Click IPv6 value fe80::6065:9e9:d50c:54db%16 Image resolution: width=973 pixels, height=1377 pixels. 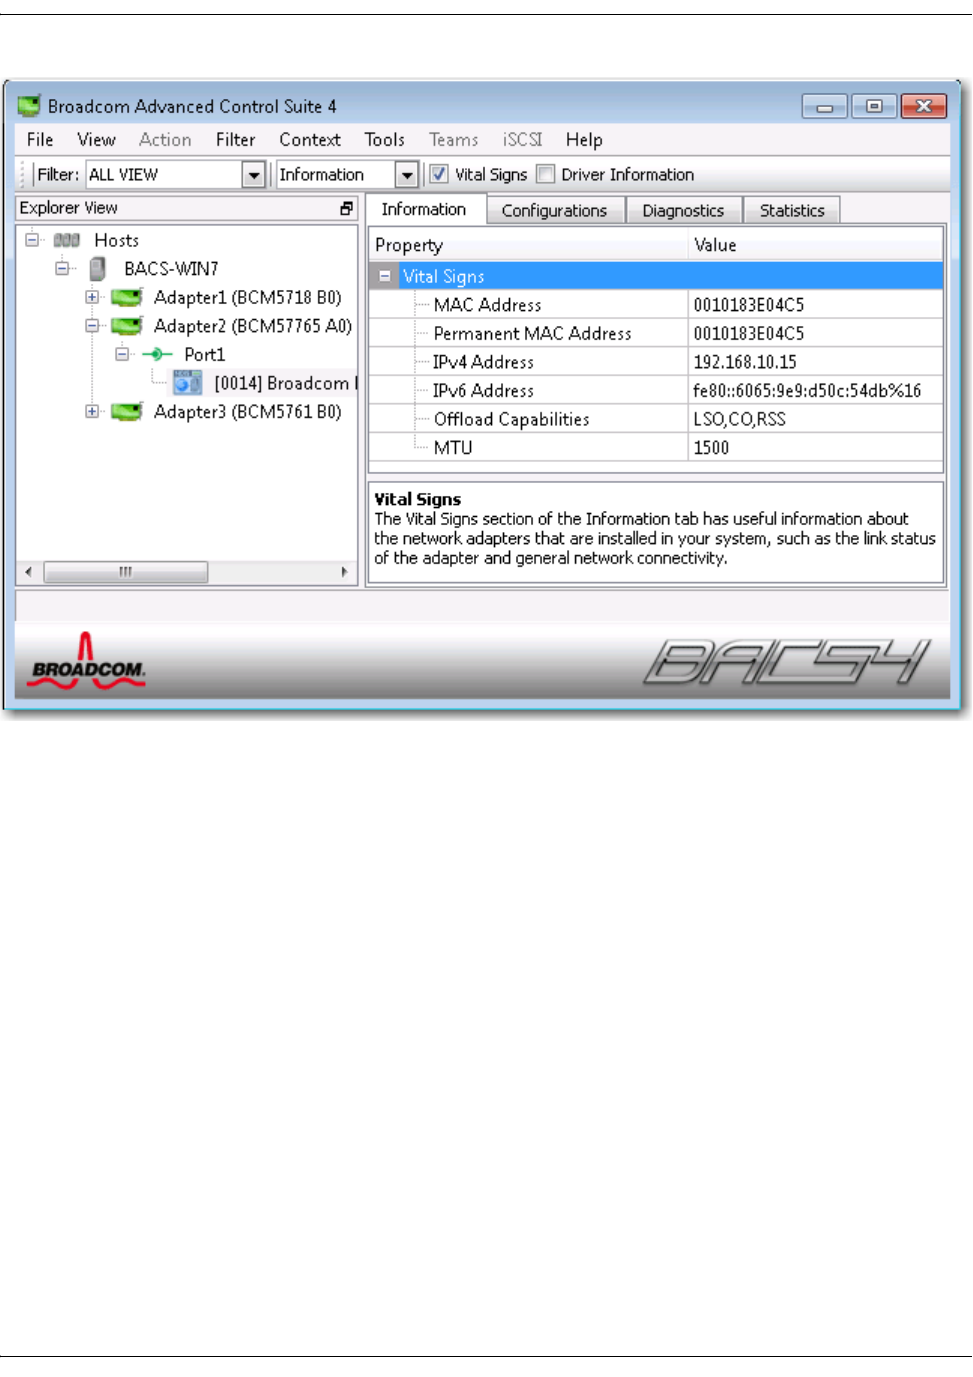(807, 390)
